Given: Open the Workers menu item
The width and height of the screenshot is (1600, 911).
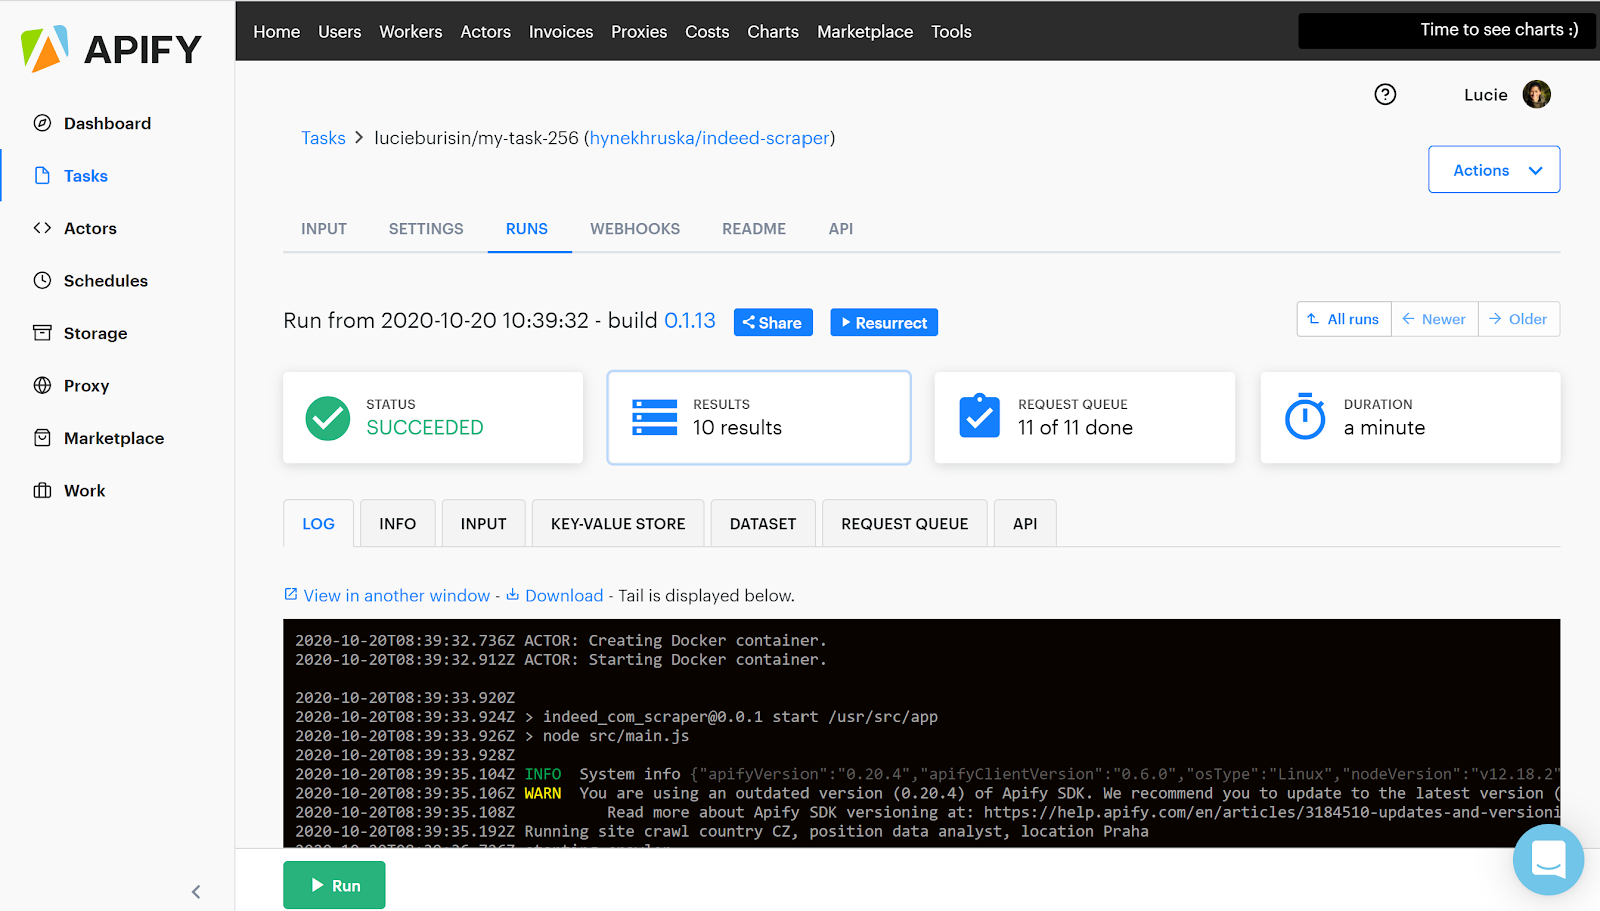Looking at the screenshot, I should 411,32.
